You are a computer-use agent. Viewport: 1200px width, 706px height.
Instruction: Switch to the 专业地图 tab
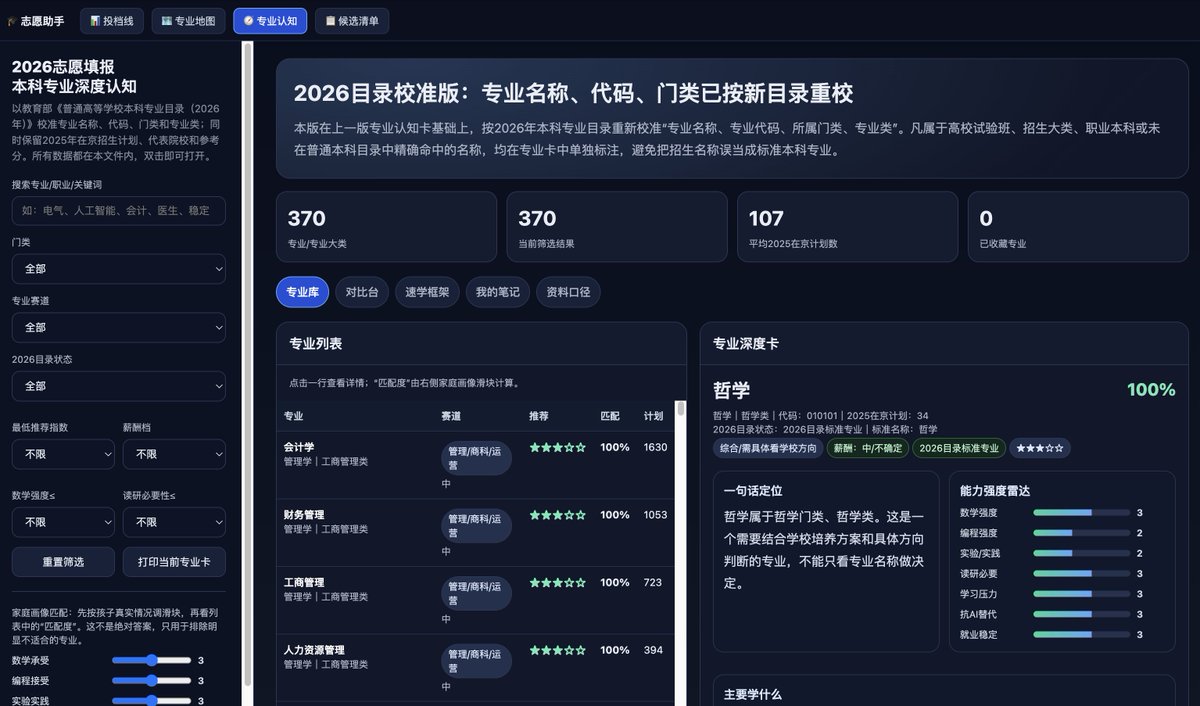point(189,20)
